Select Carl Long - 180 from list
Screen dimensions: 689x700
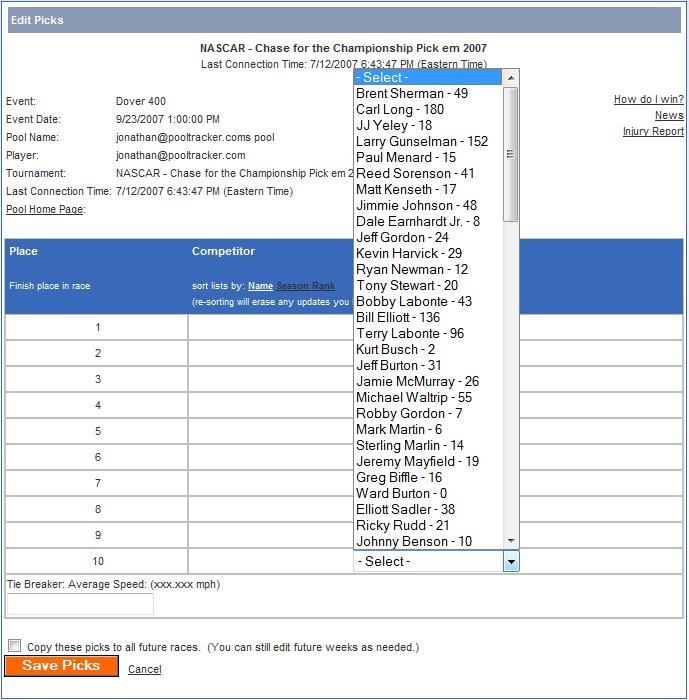click(x=428, y=109)
